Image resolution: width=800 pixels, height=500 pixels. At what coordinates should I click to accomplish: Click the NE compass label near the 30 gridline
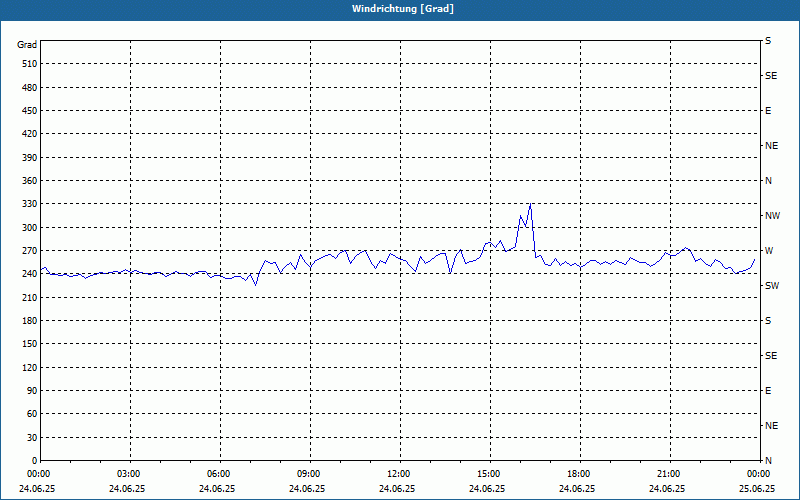tap(771, 426)
